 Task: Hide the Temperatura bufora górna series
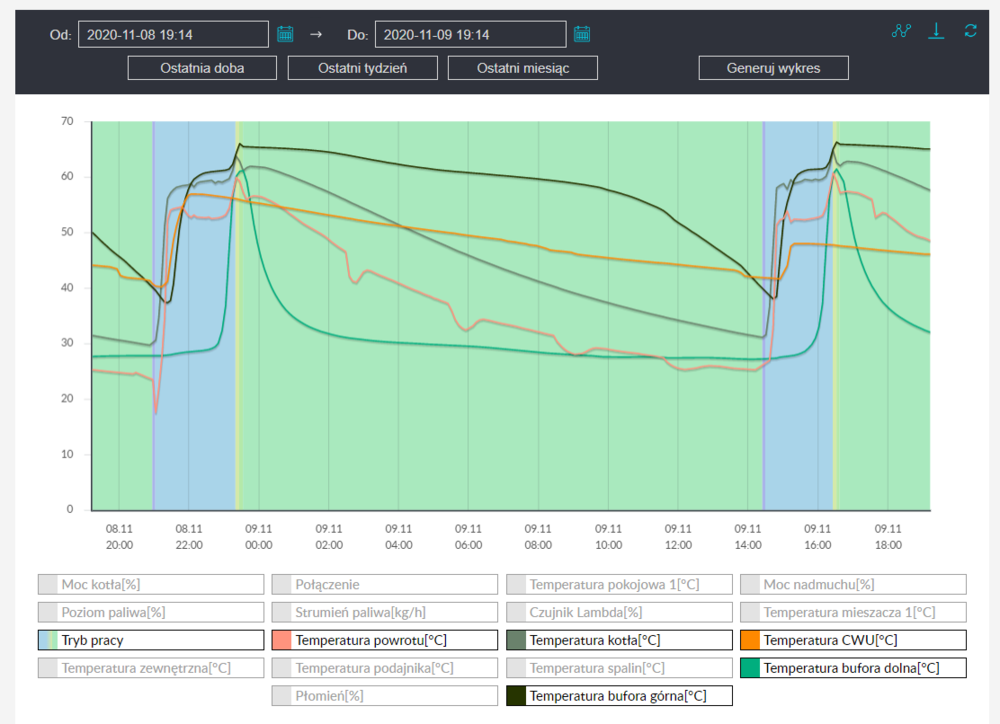[x=619, y=695]
